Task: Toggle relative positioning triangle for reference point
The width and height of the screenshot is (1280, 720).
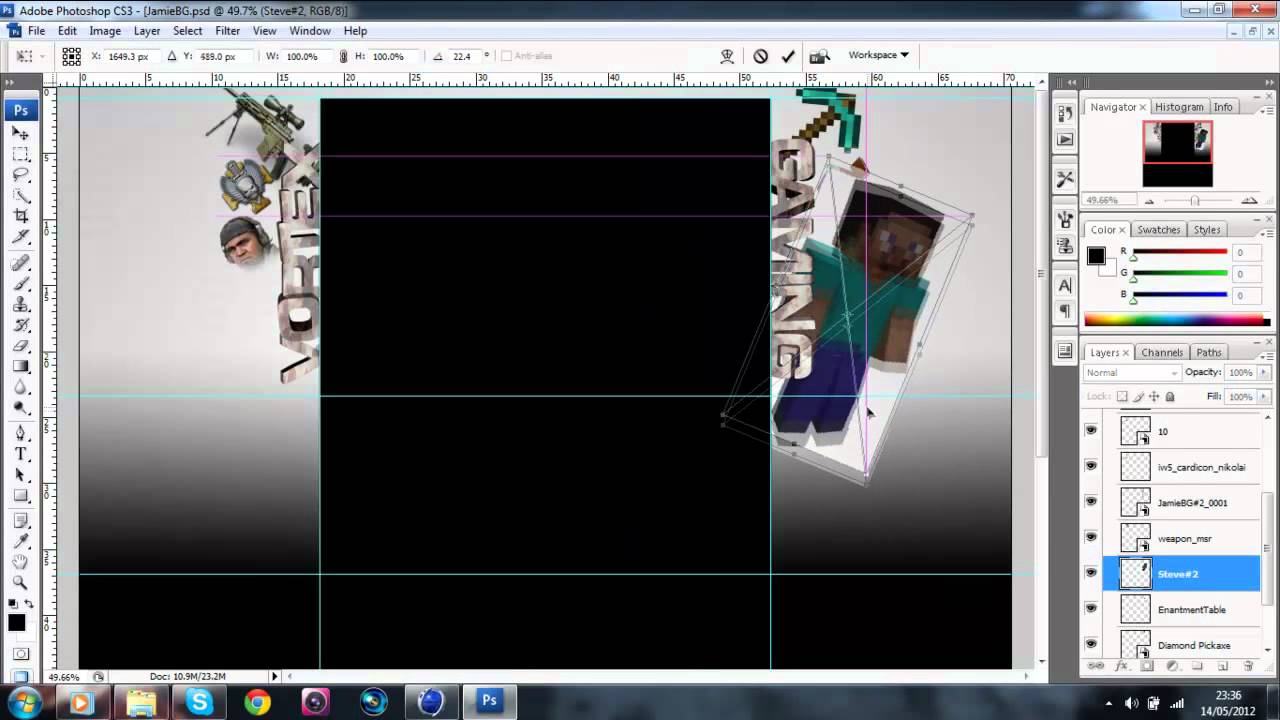Action: 172,56
